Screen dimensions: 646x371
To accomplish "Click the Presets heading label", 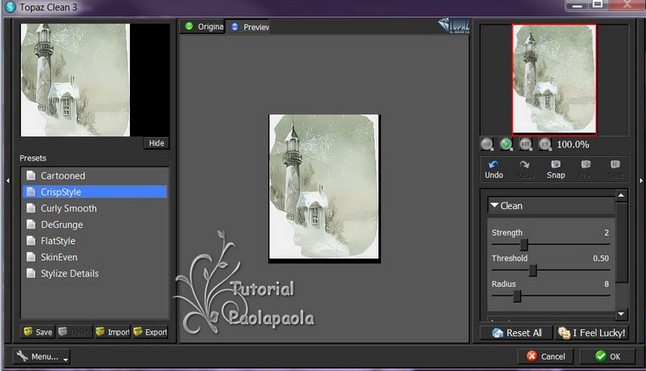I will [33, 158].
